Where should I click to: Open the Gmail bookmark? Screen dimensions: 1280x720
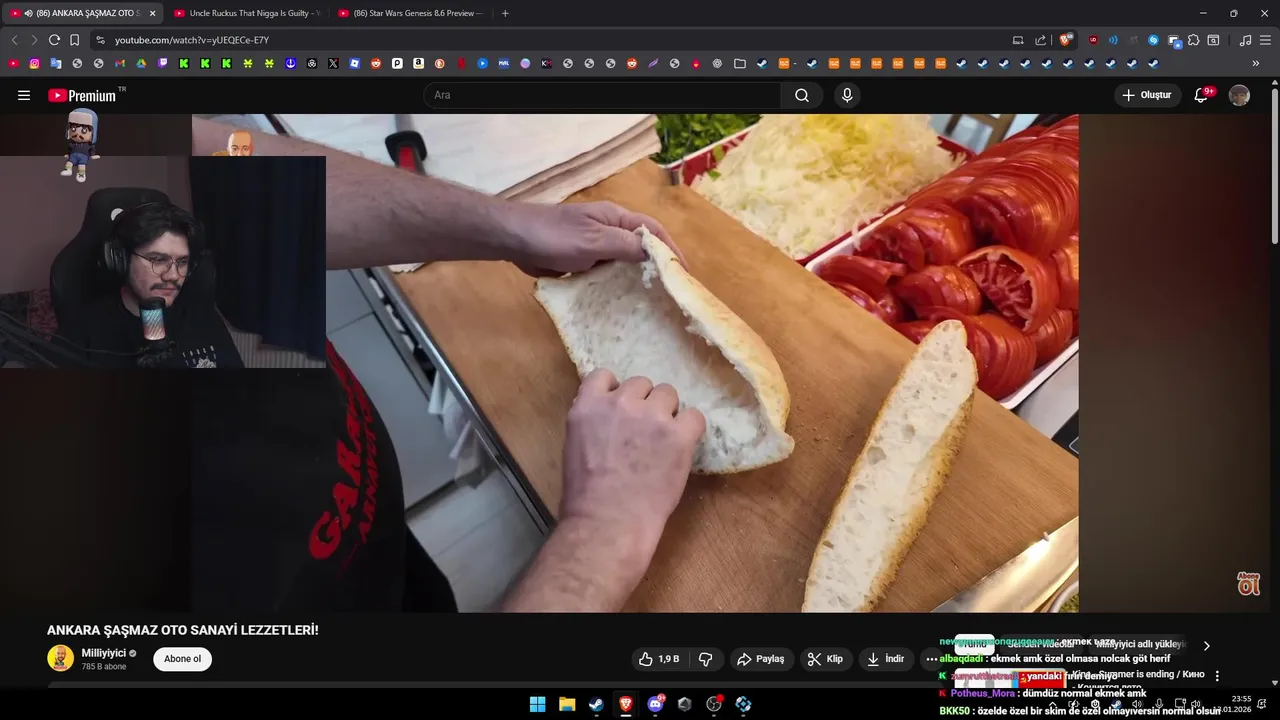click(x=120, y=63)
